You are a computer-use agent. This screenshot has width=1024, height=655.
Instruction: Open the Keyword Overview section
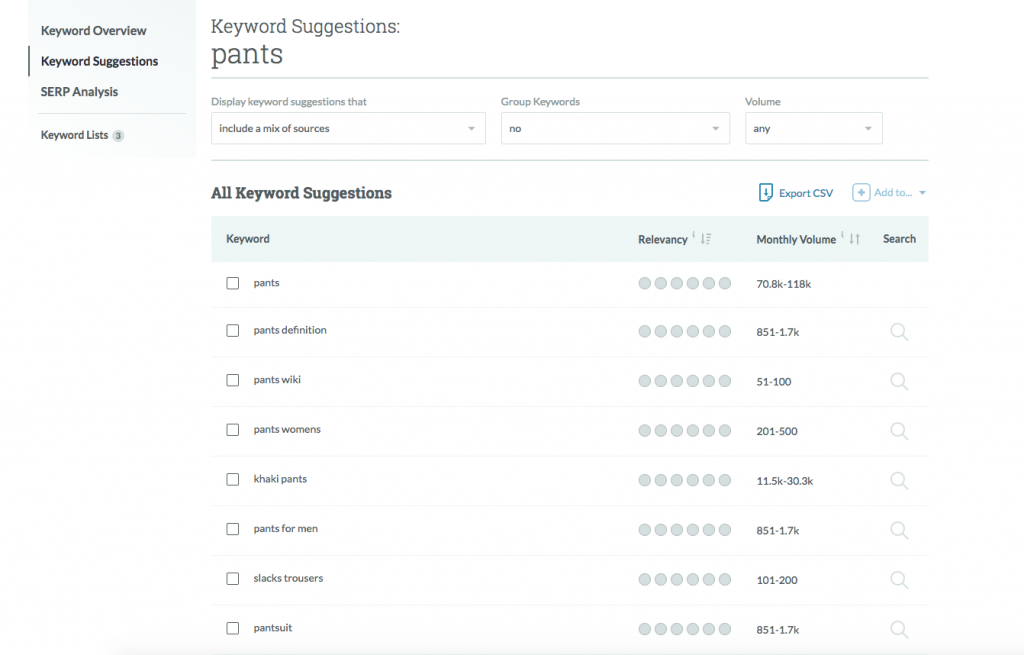pyautogui.click(x=93, y=30)
